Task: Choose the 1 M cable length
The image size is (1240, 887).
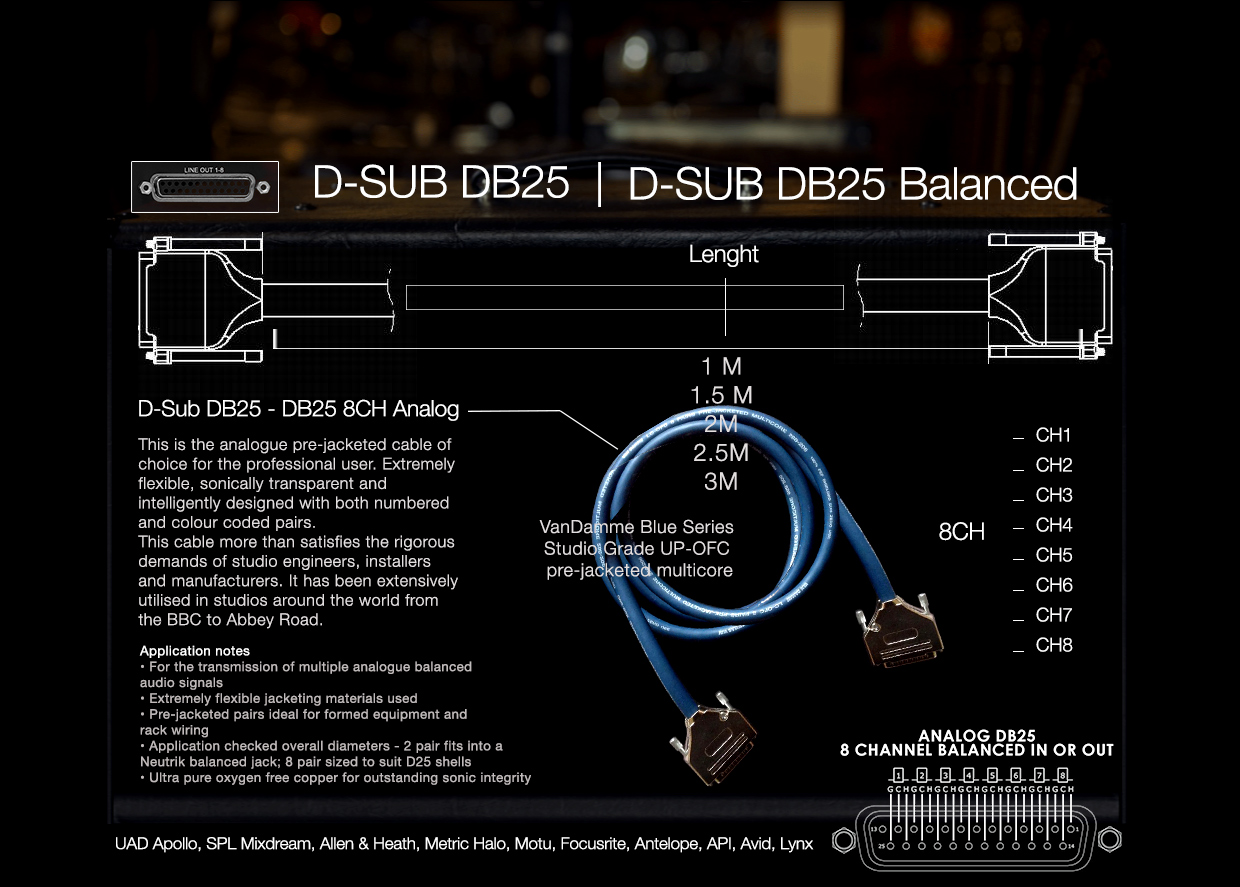Action: (x=722, y=367)
